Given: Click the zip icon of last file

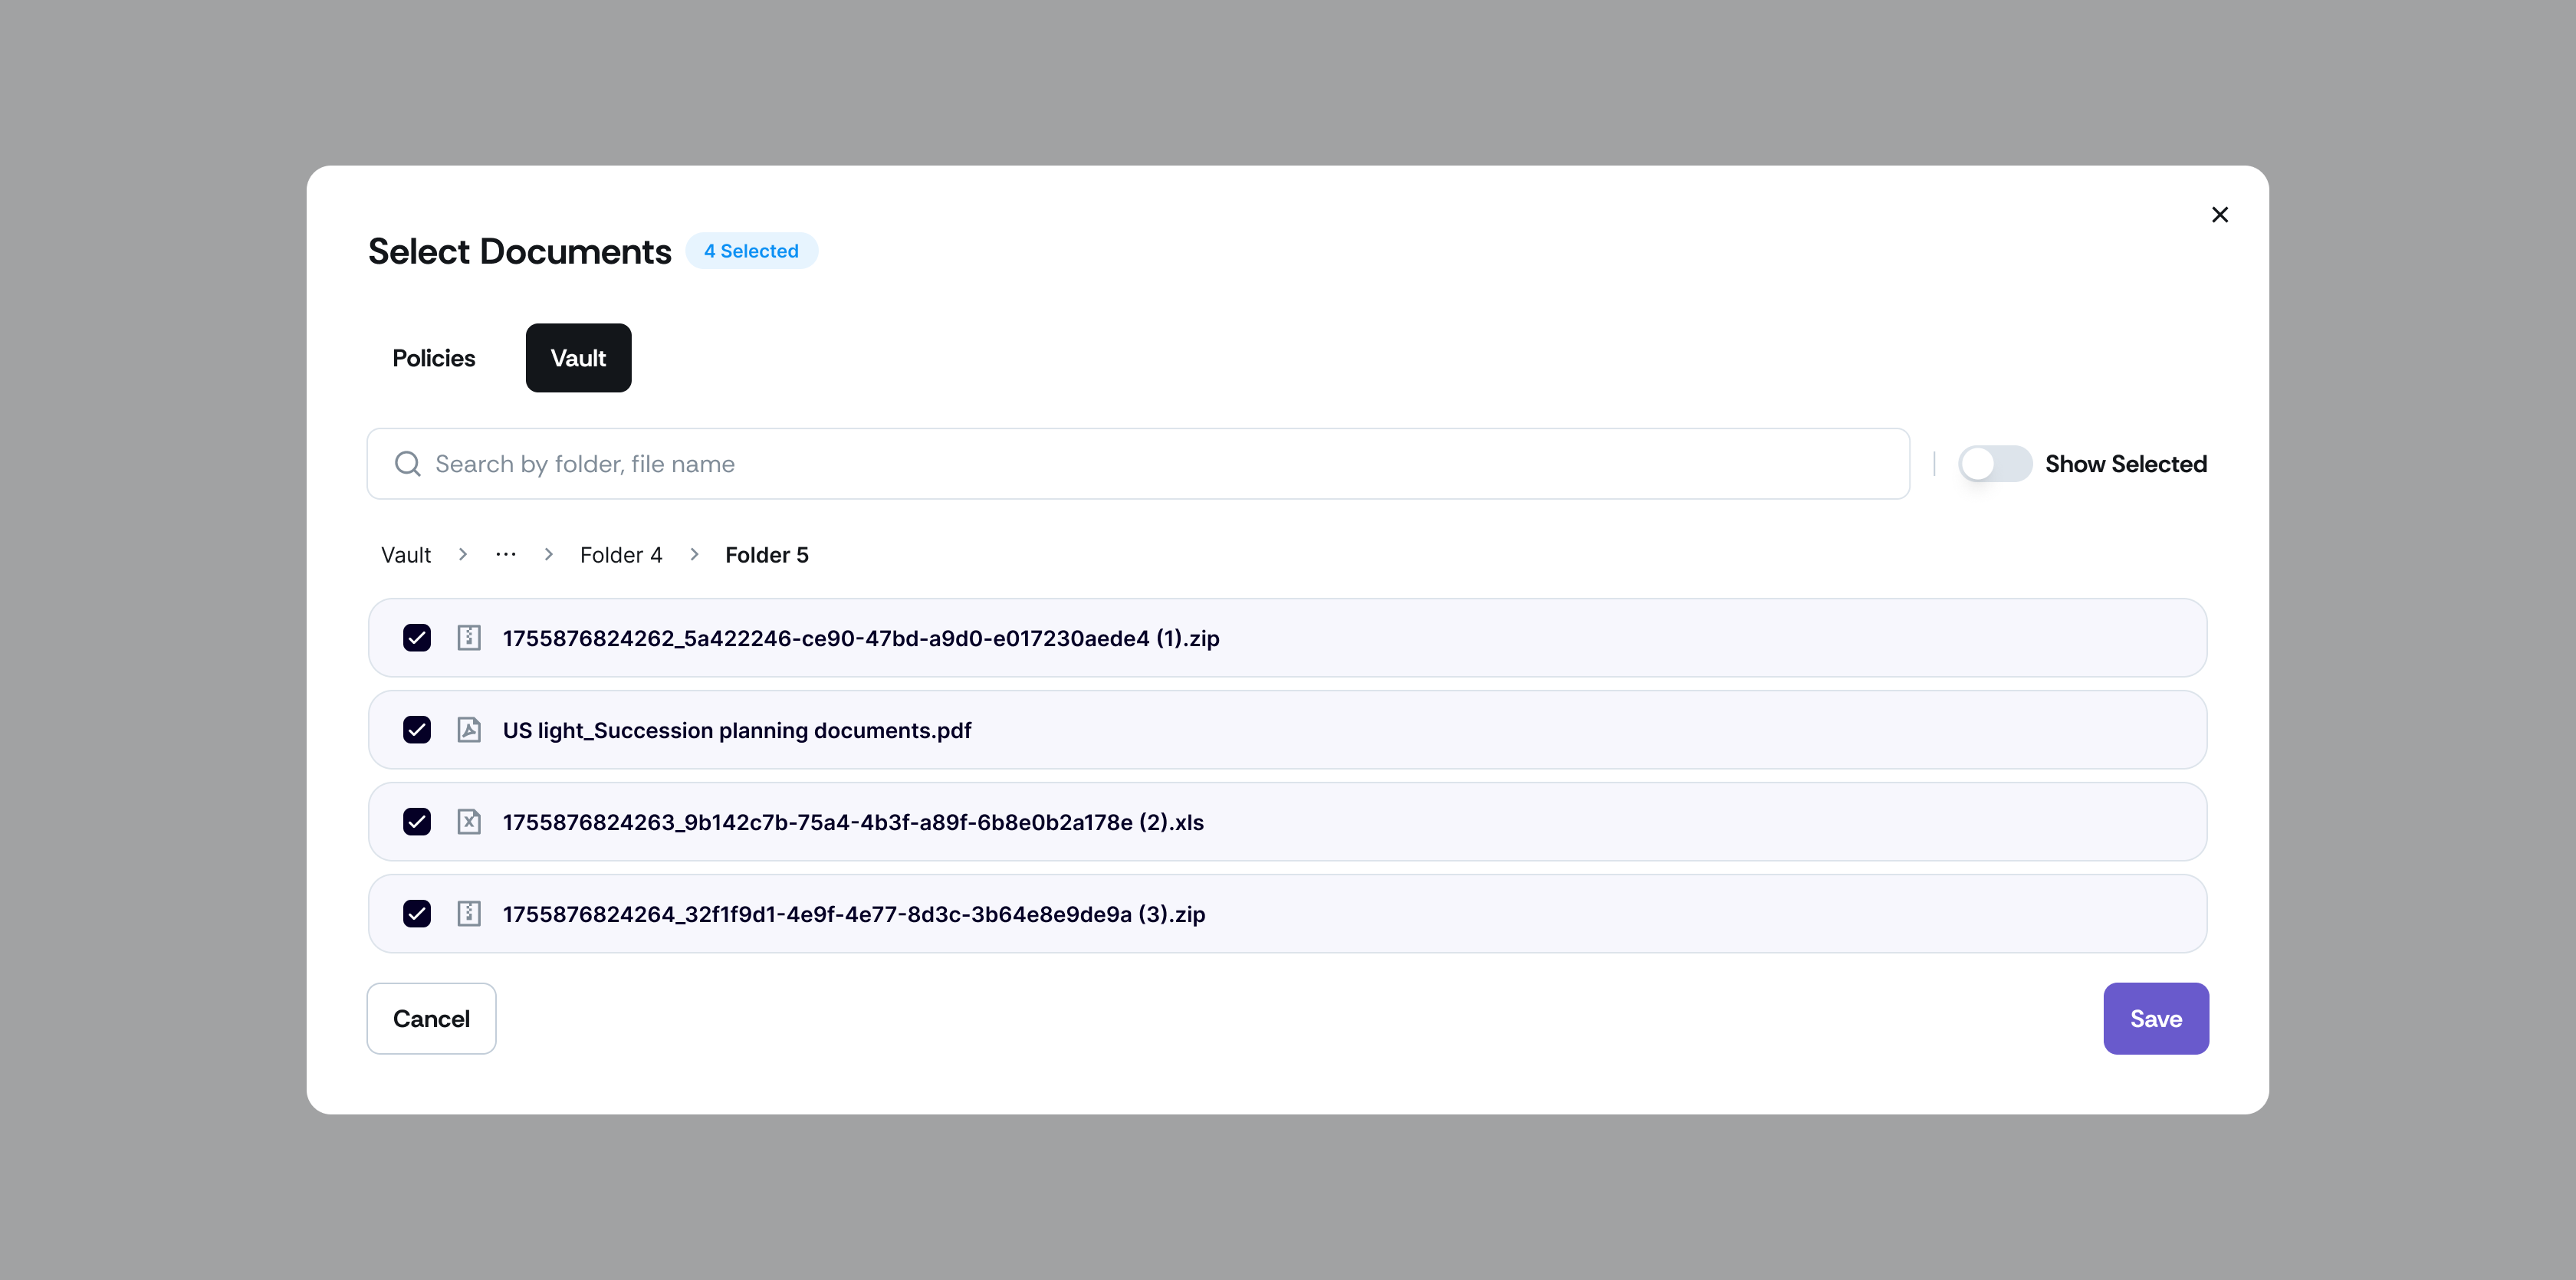Looking at the screenshot, I should [x=469, y=914].
